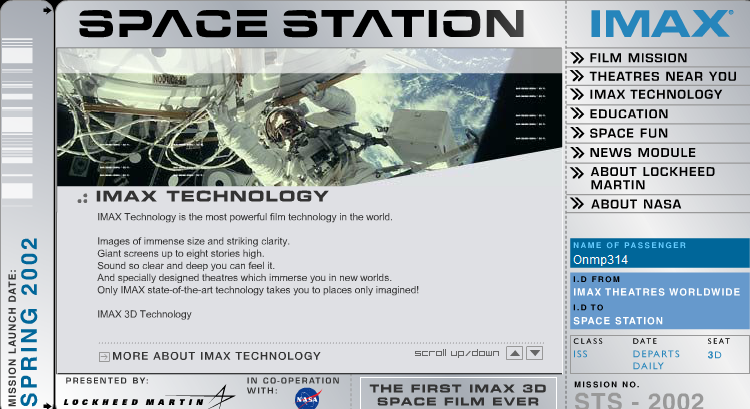Click the line 'Sound so clear and deep you can feel it.'
Viewport: 750px width, 409px height.
tap(186, 265)
